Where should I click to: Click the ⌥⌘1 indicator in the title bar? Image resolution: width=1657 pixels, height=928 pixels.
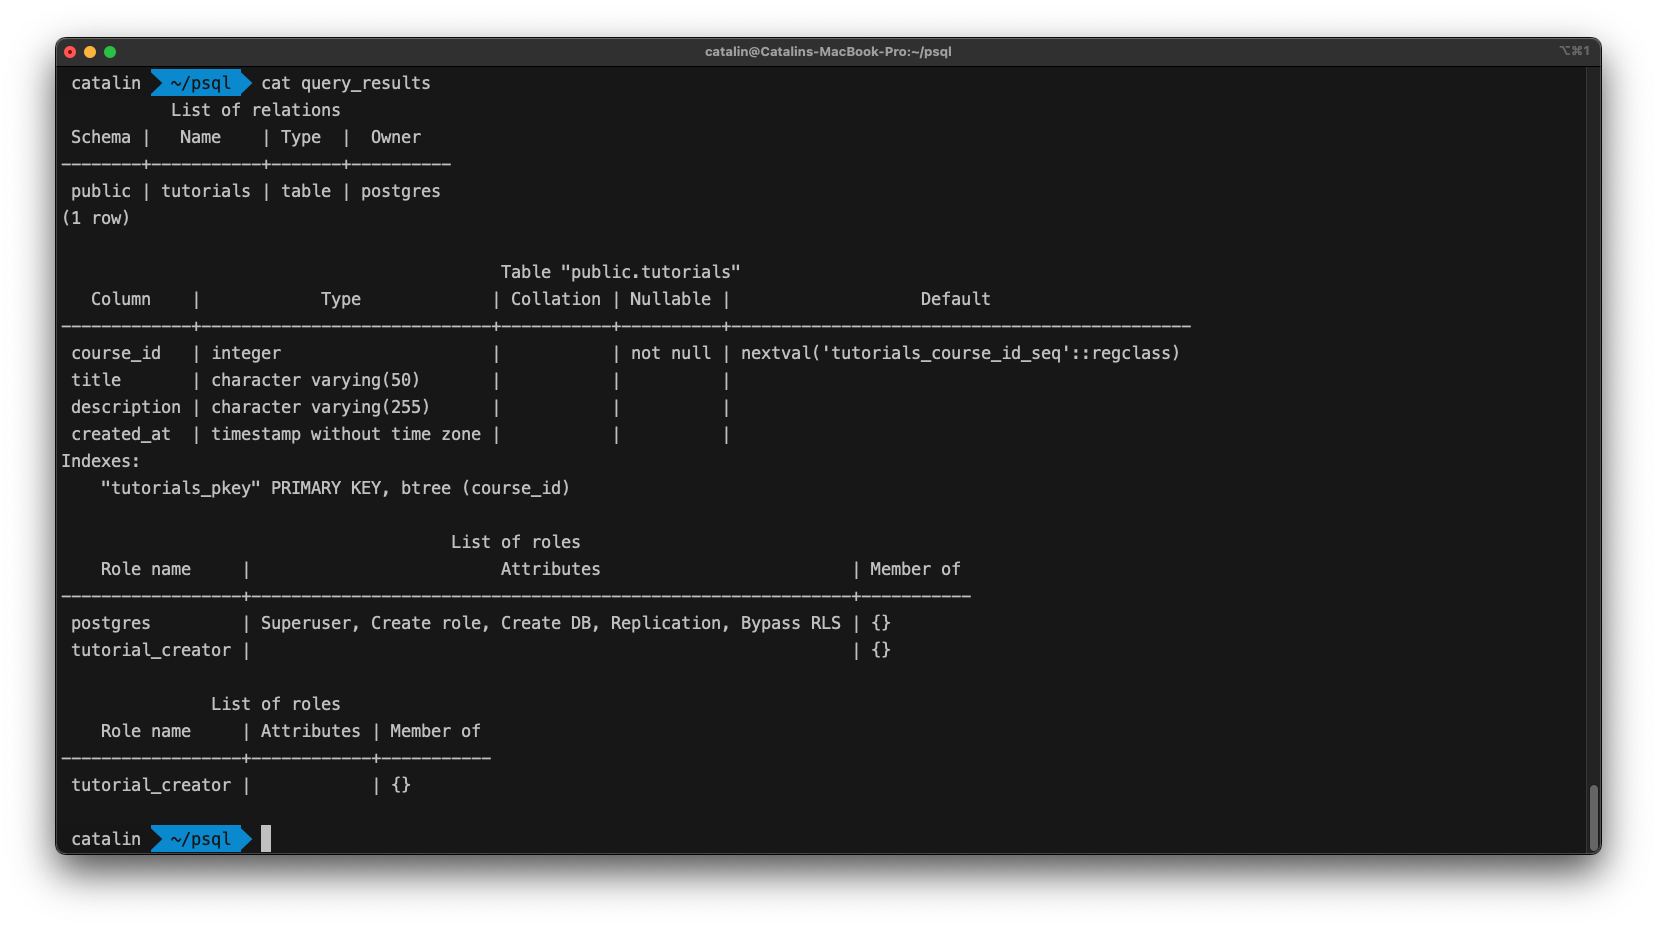[1574, 51]
